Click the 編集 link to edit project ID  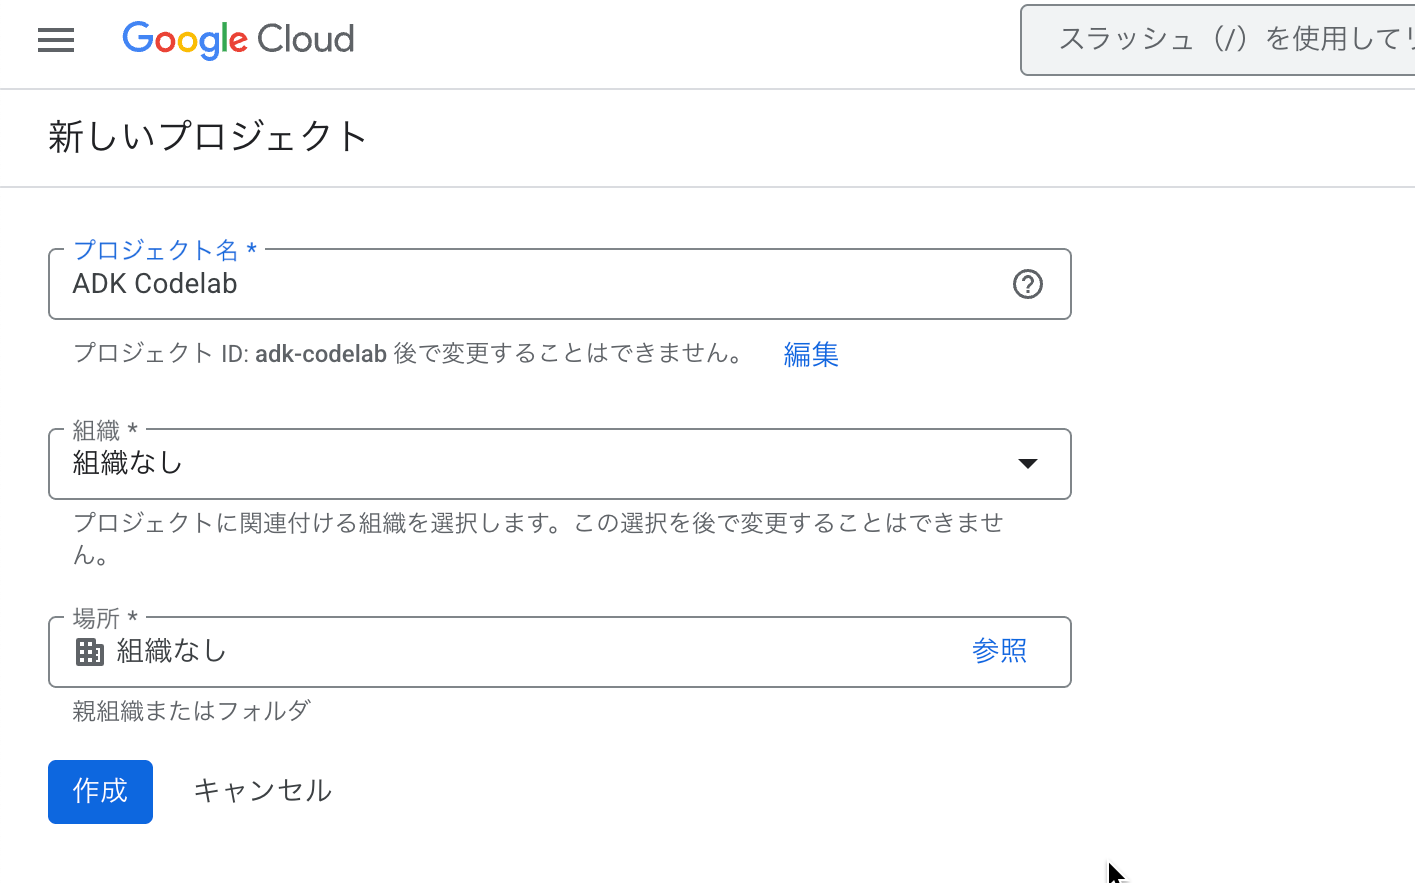[x=811, y=354]
